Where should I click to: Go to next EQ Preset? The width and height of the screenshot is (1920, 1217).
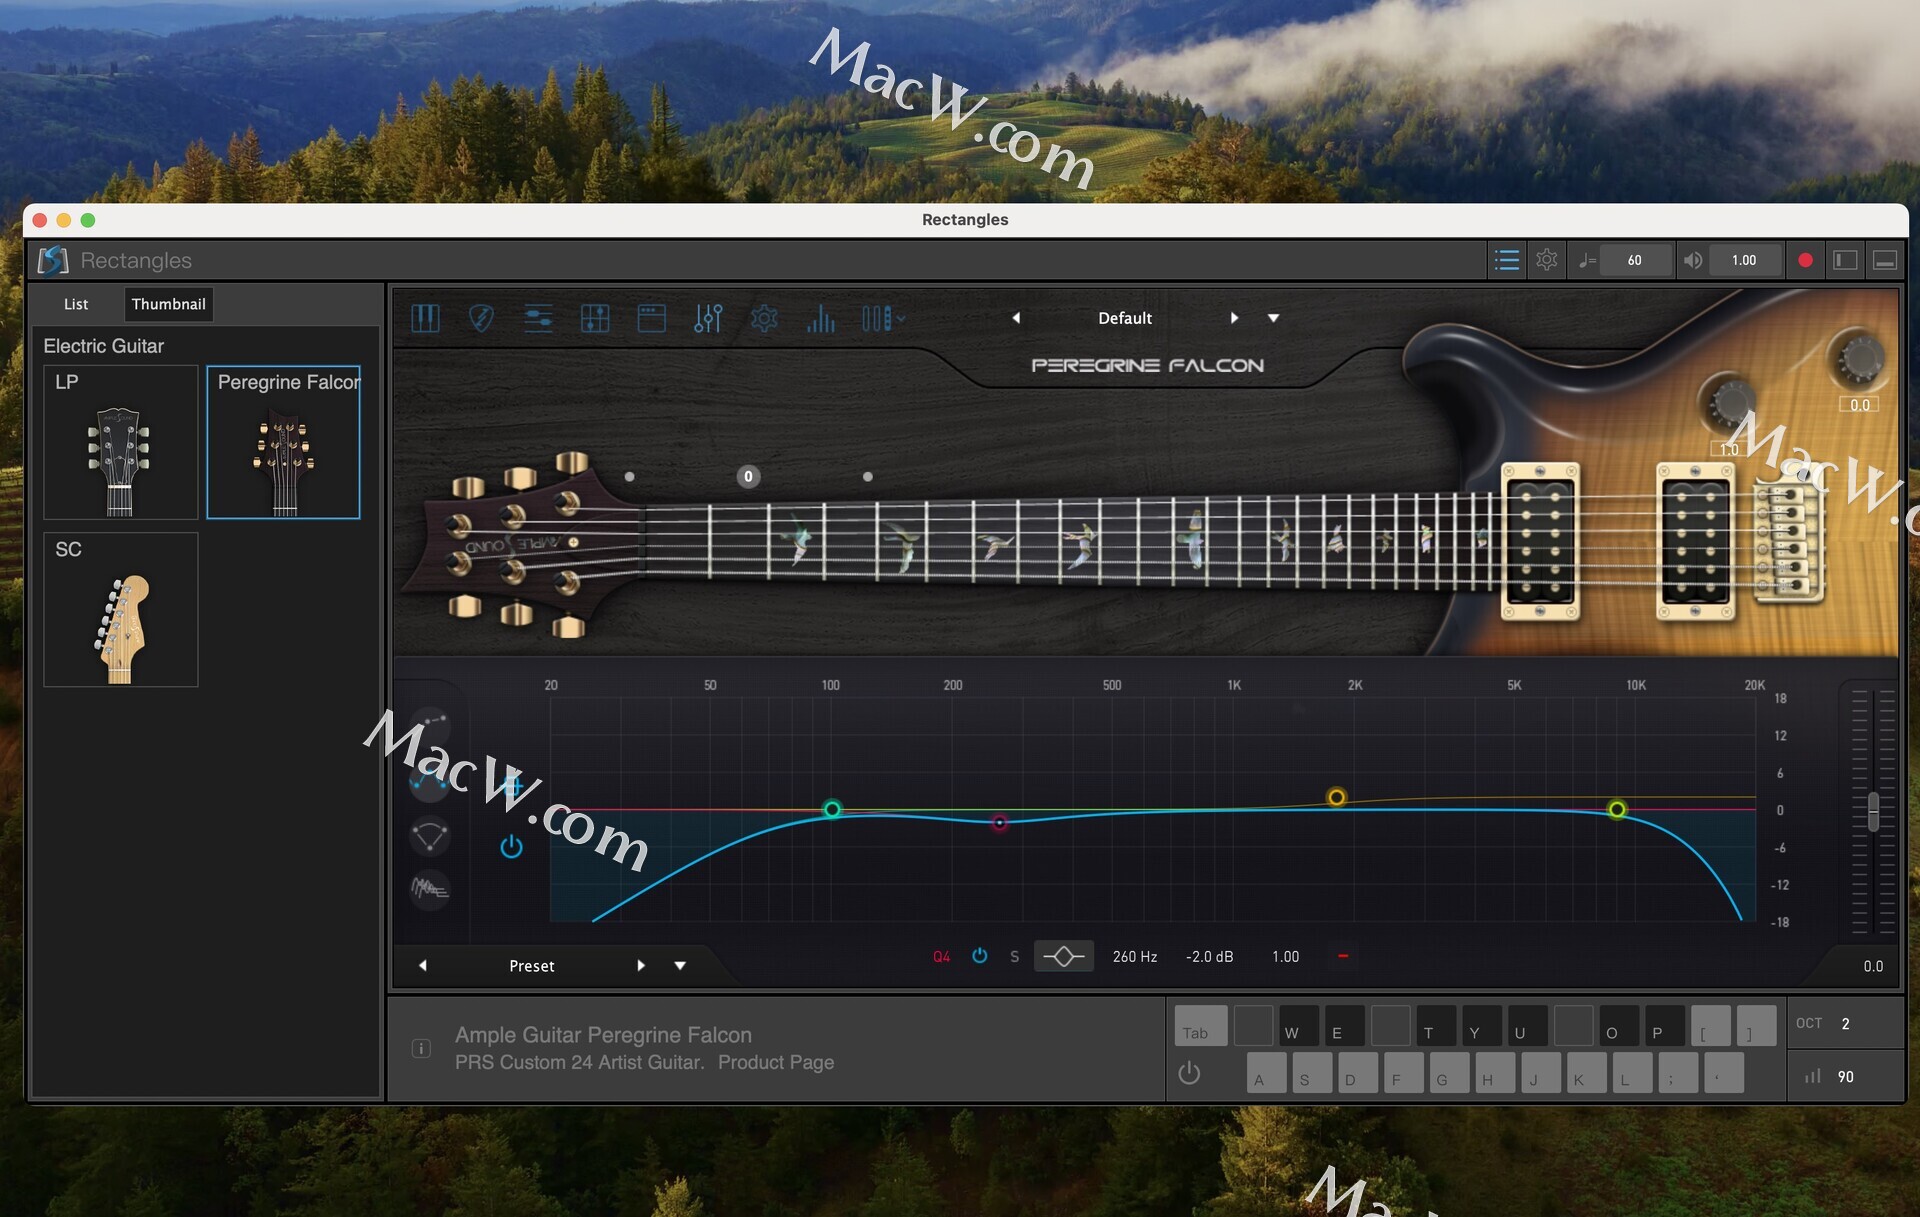pos(641,965)
